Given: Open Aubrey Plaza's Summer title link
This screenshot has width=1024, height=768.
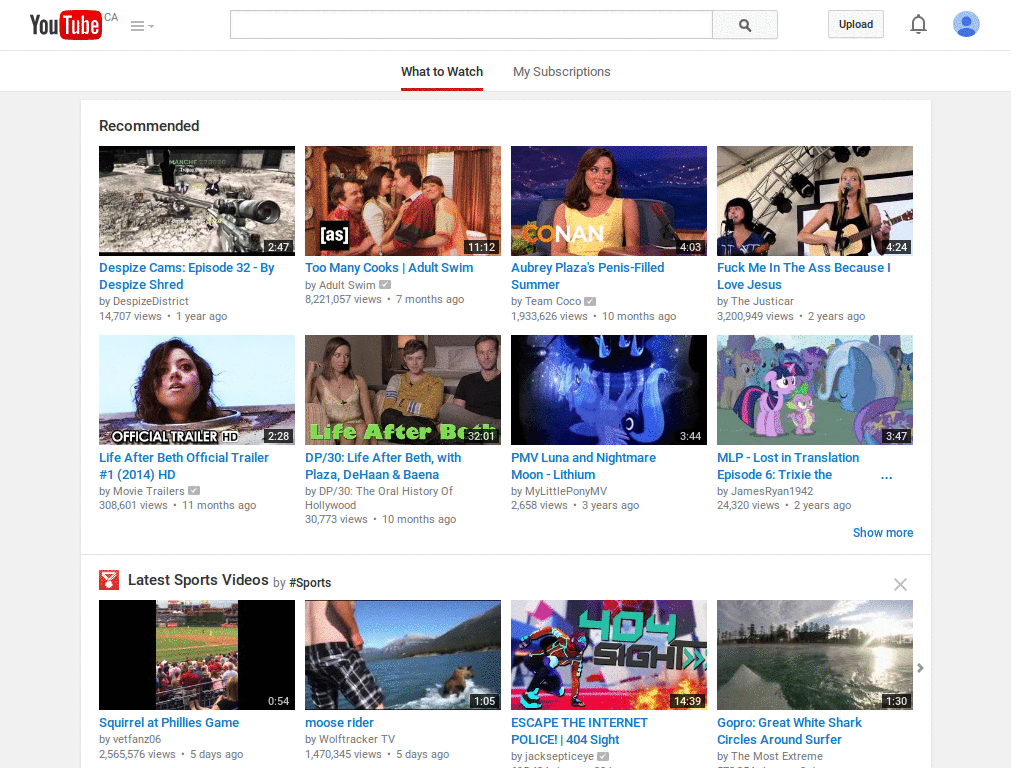Looking at the screenshot, I should tap(588, 276).
